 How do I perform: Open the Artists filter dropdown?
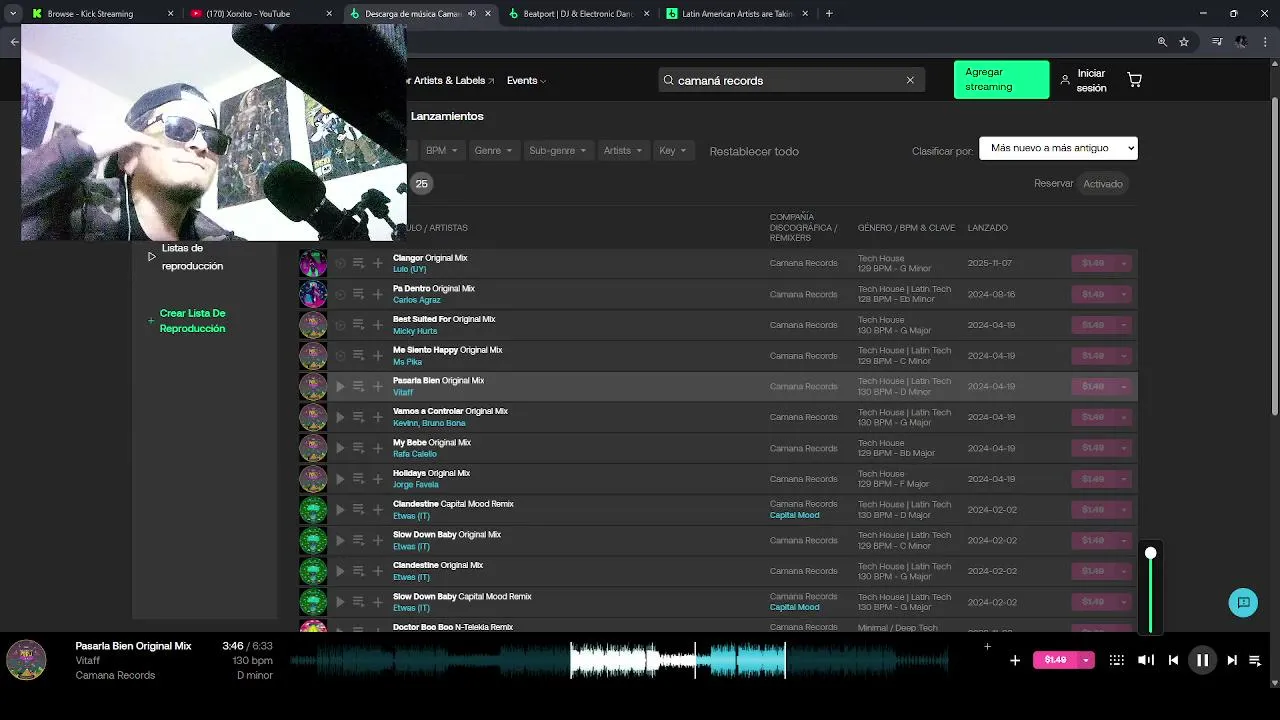coord(624,151)
